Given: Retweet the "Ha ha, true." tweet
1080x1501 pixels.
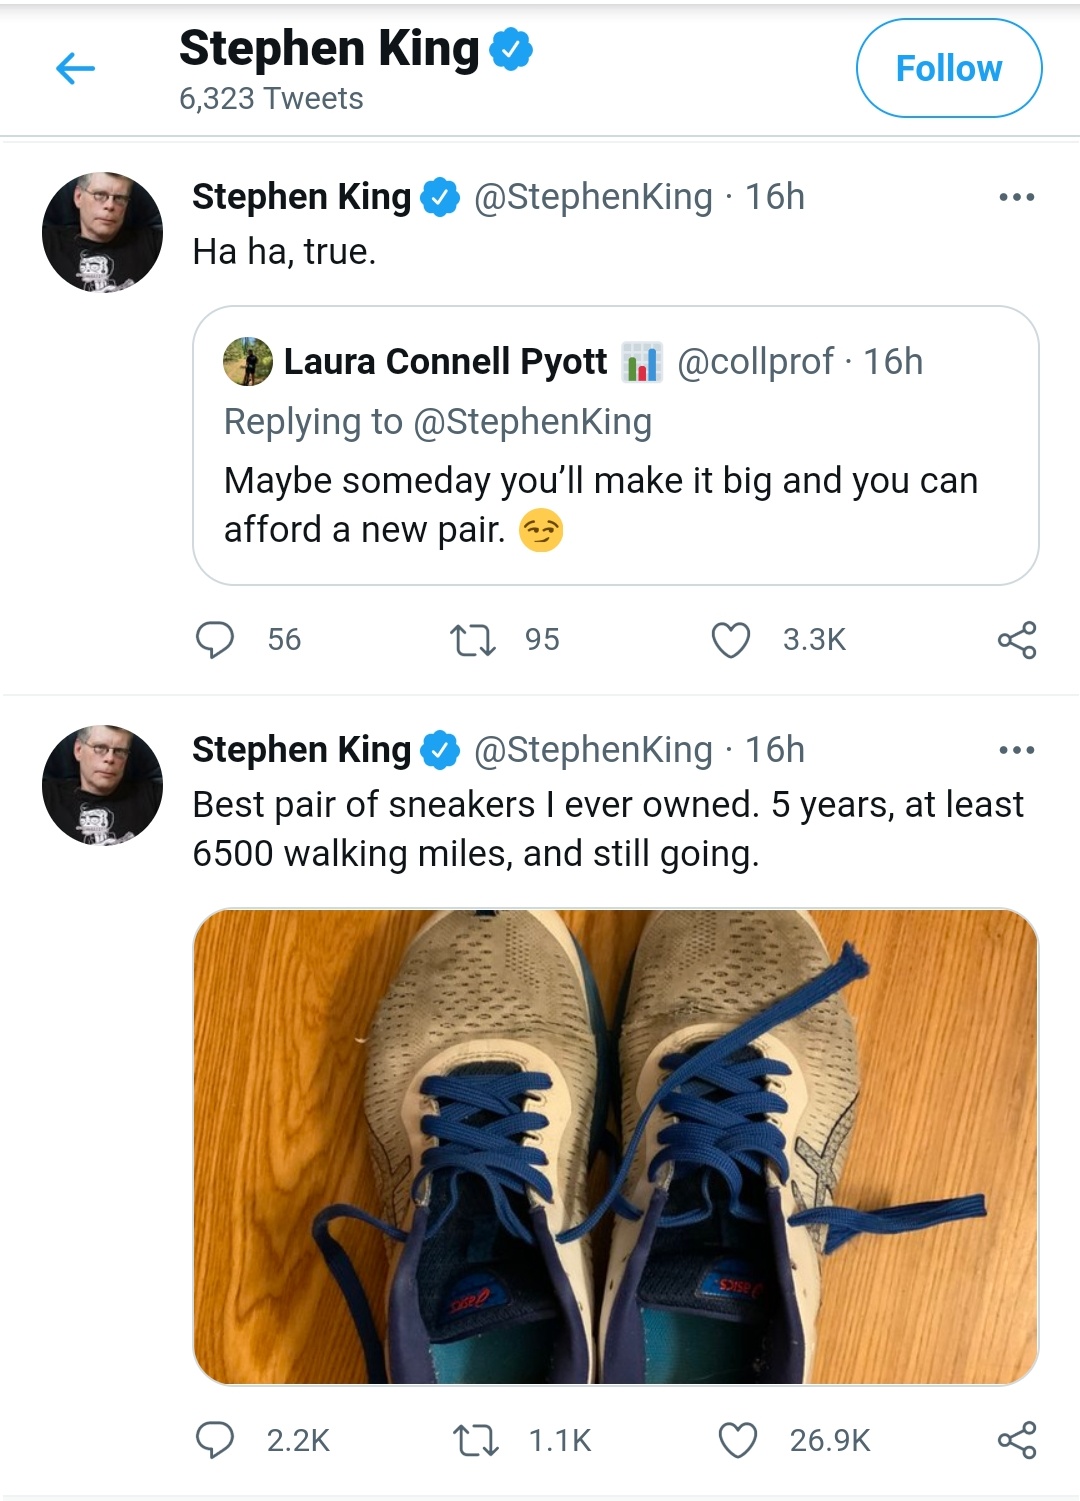Looking at the screenshot, I should (x=473, y=639).
